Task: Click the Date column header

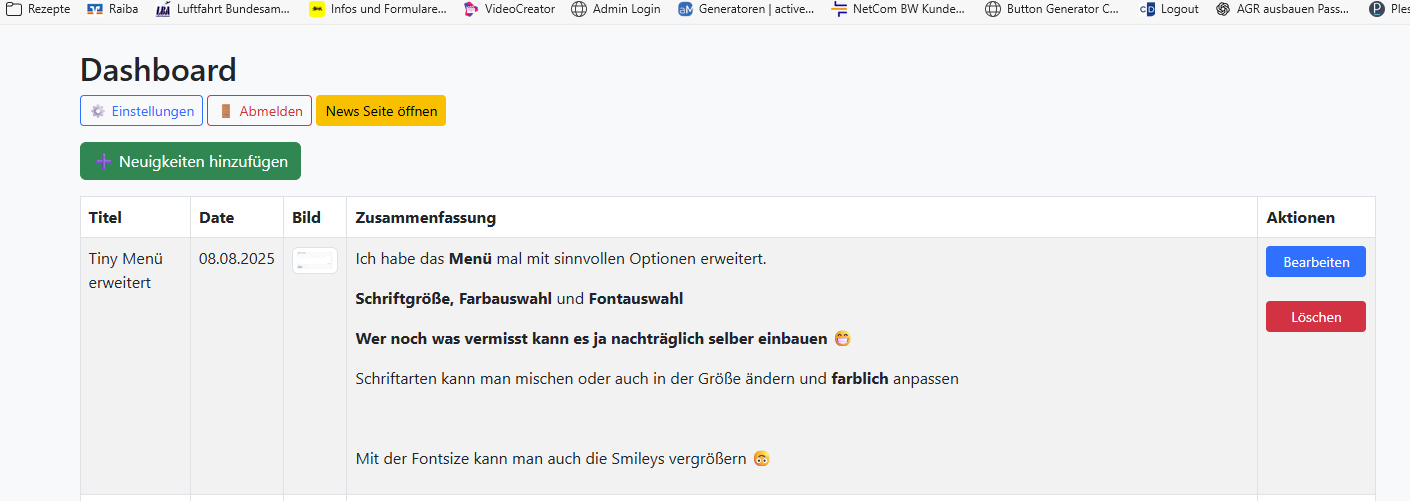Action: click(x=216, y=217)
